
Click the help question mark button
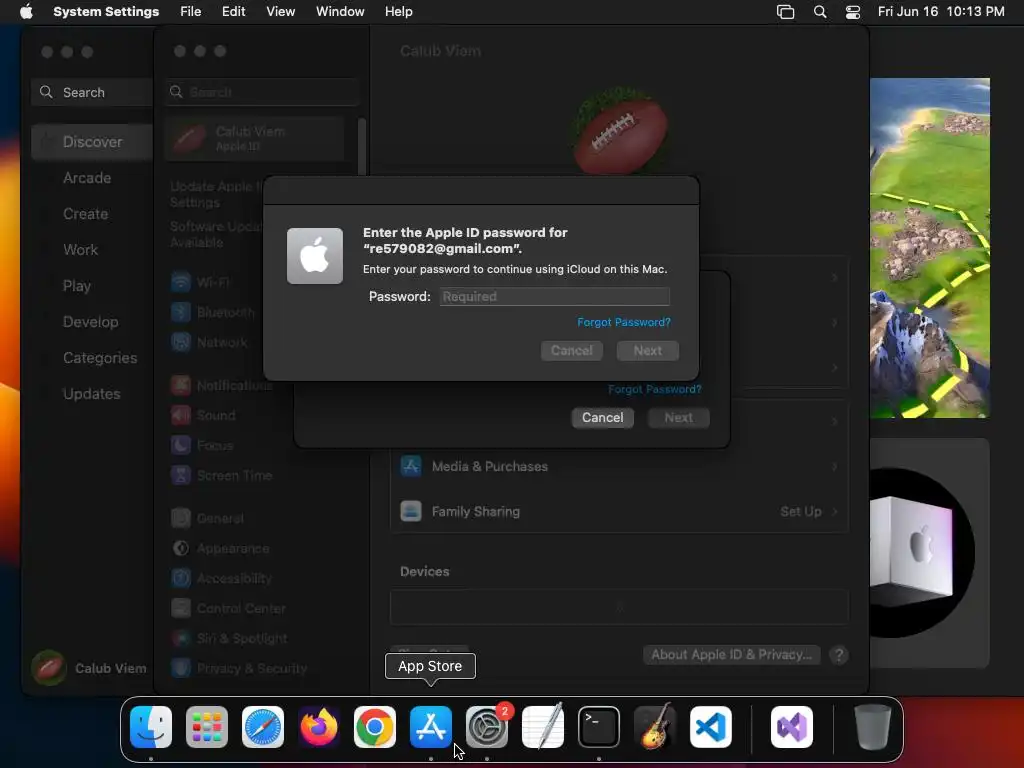(839, 655)
